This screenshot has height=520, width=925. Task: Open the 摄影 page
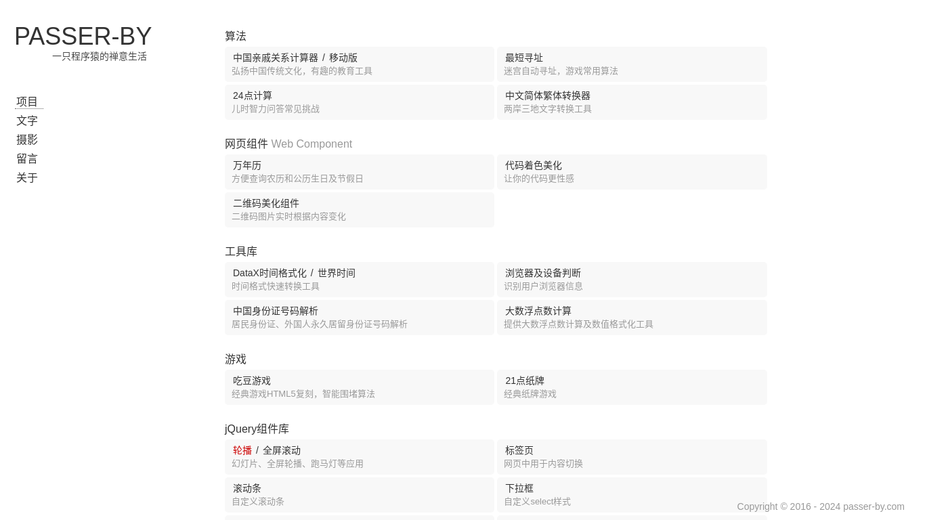coord(27,139)
